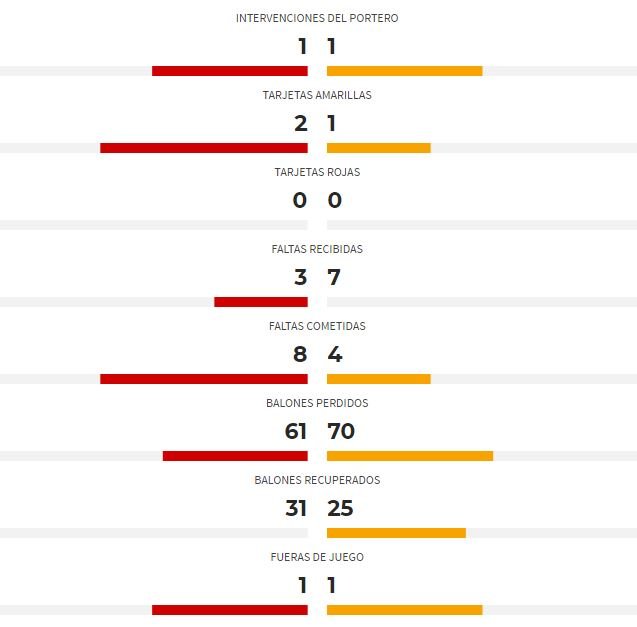Viewport: 637px width, 627px height.
Task: Click the Intervenciones del portero heading
Action: [317, 18]
